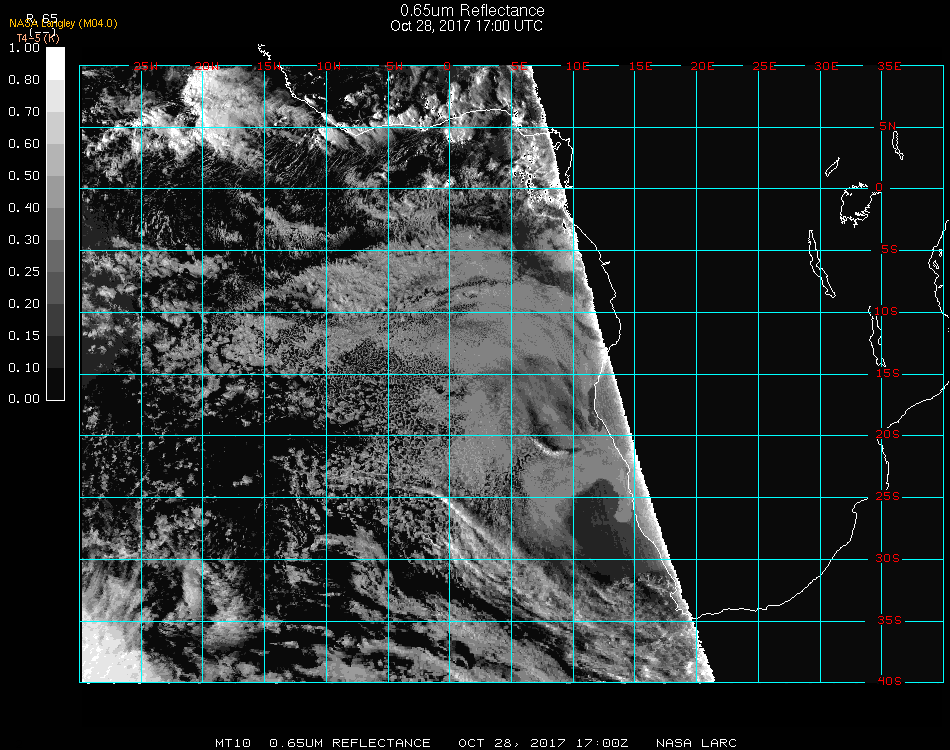Viewport: 950px width, 750px height.
Task: Click the 20S latitude label
Action: click(x=888, y=435)
